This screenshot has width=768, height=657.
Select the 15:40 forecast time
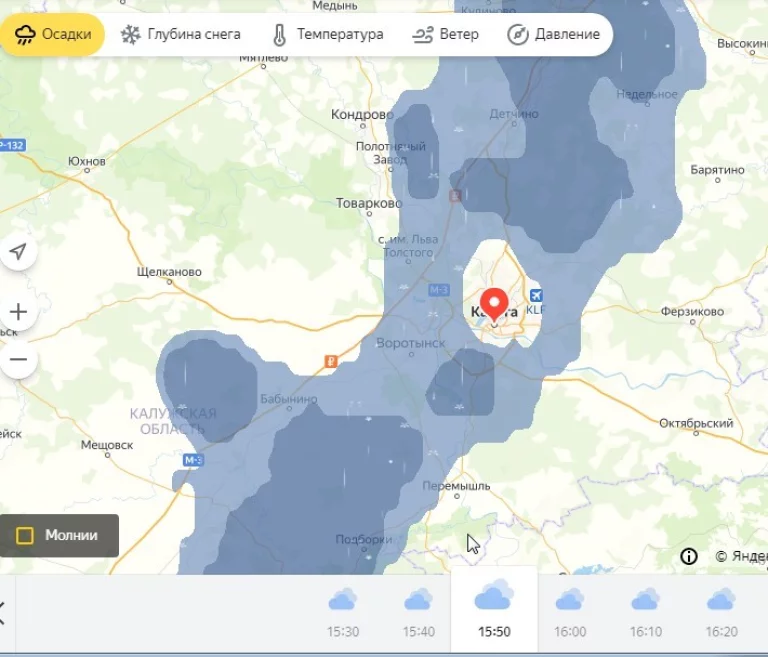pyautogui.click(x=418, y=612)
